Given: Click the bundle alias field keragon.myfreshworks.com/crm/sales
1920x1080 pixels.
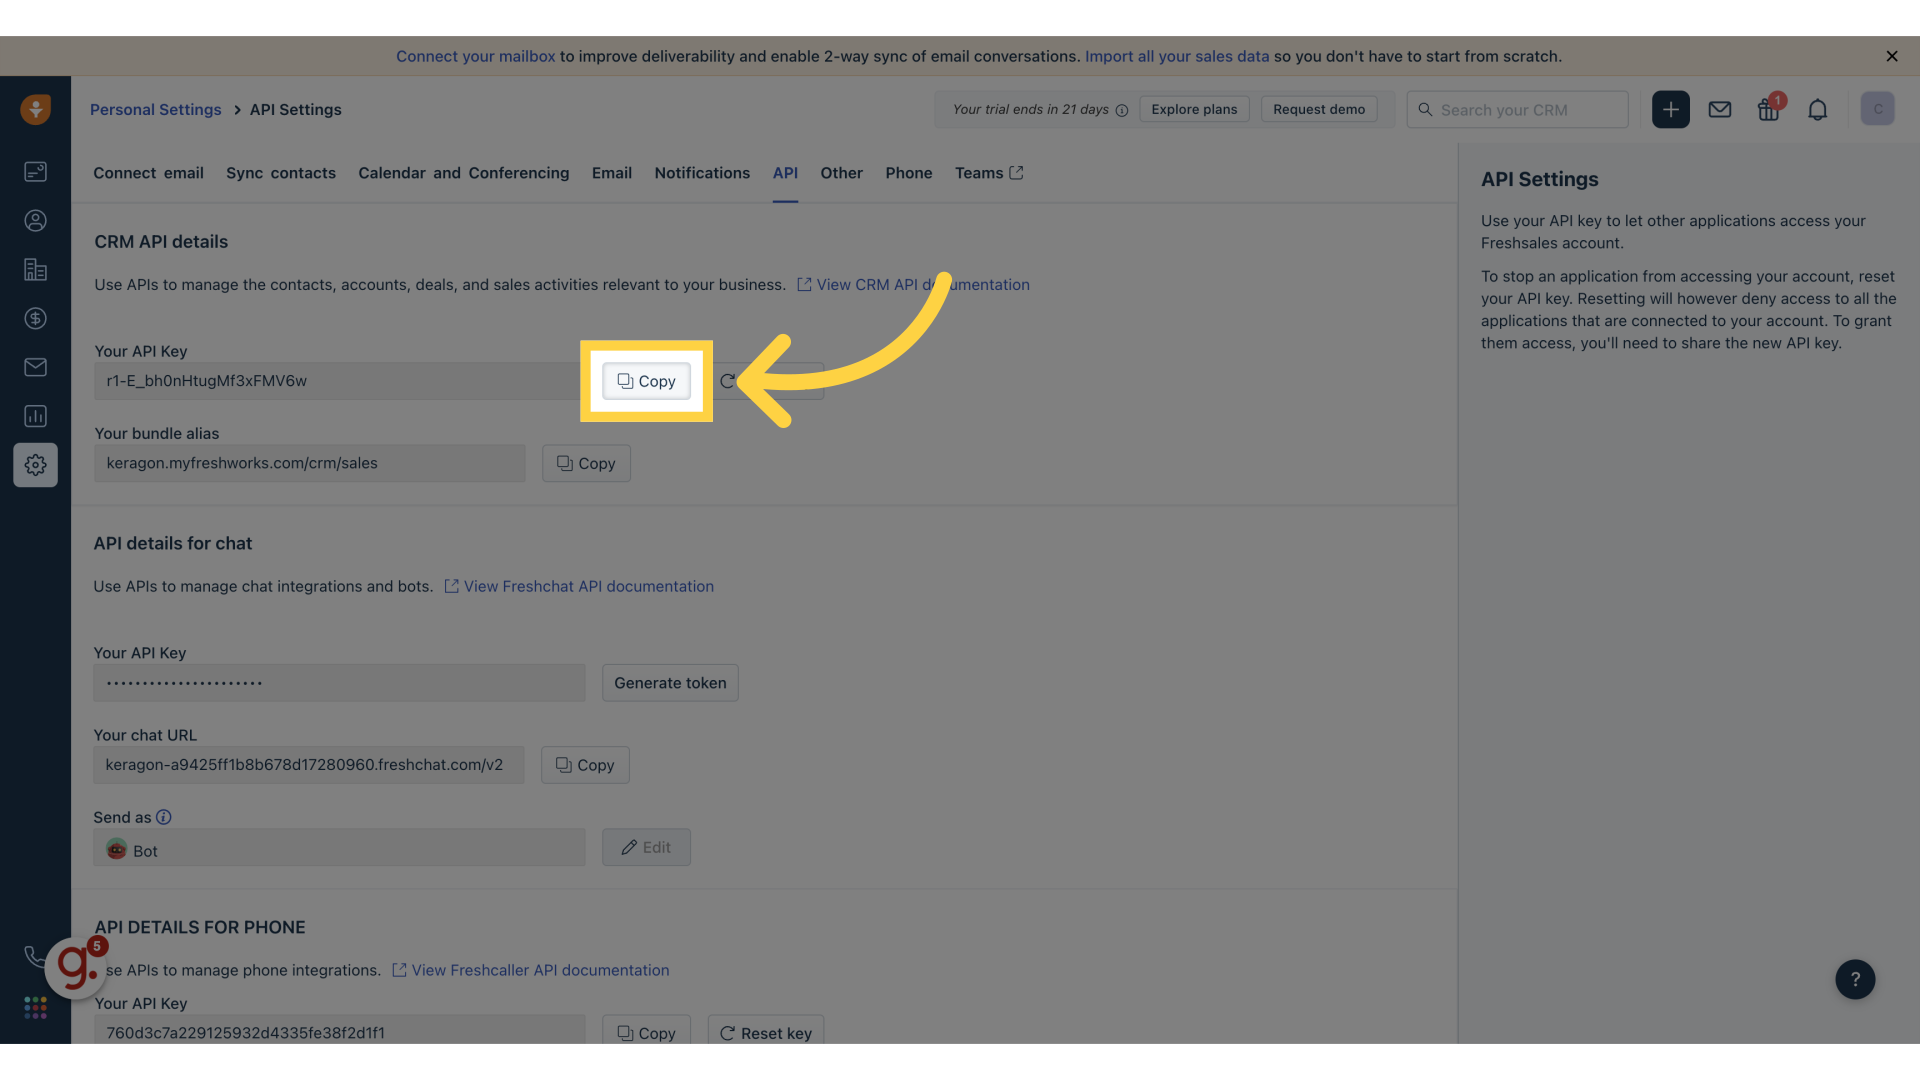Looking at the screenshot, I should tap(309, 463).
